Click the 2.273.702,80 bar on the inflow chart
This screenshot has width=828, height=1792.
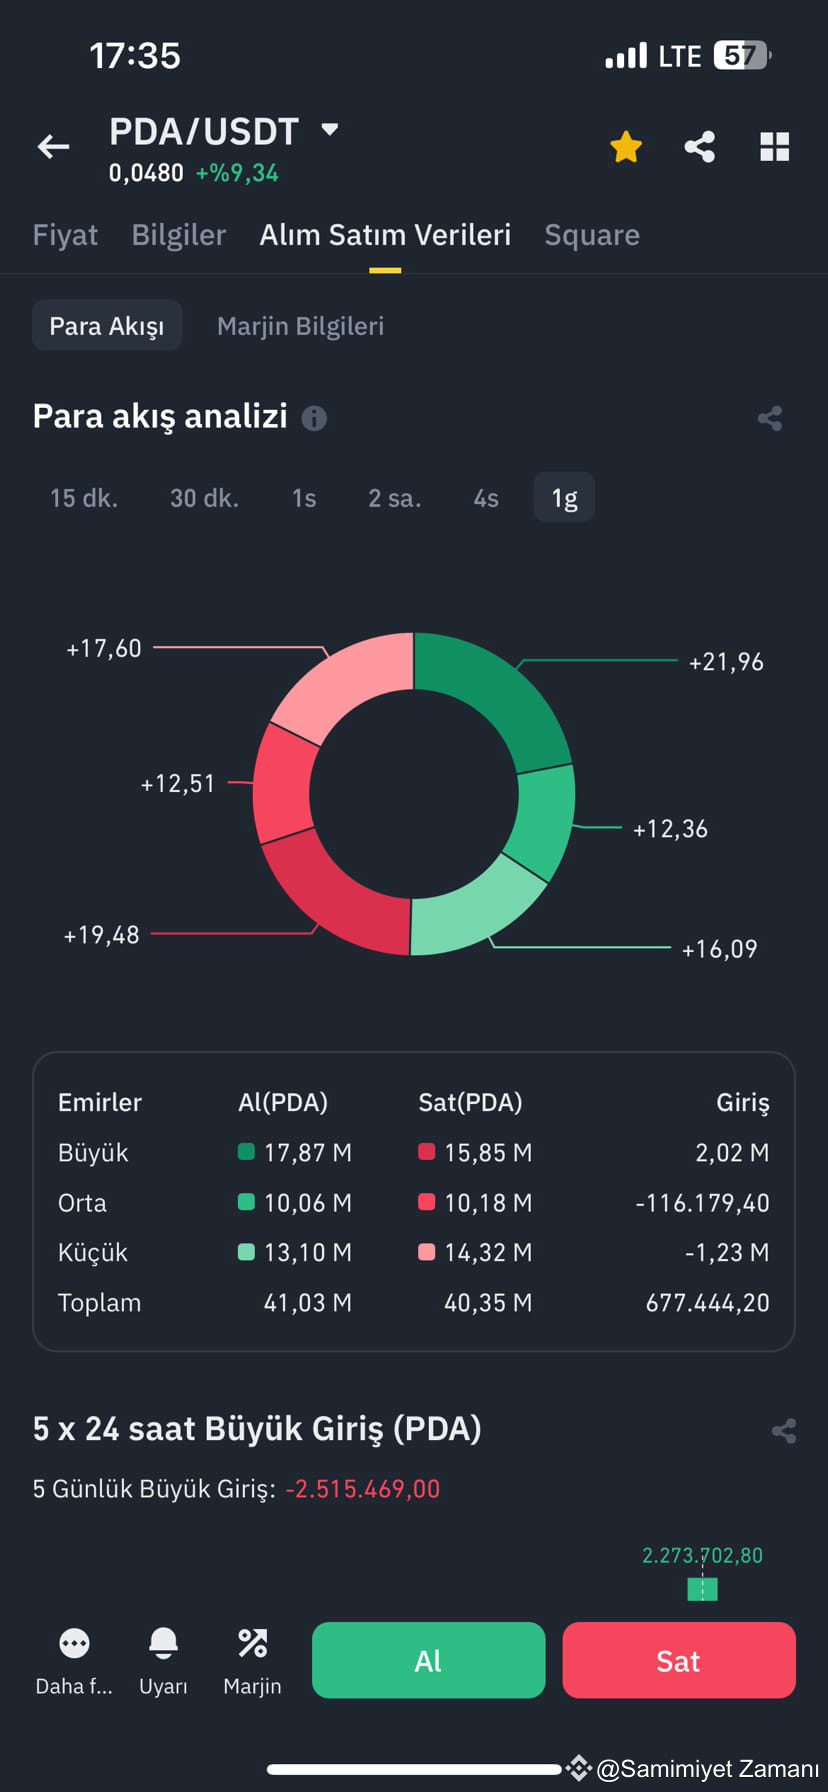(x=702, y=1588)
